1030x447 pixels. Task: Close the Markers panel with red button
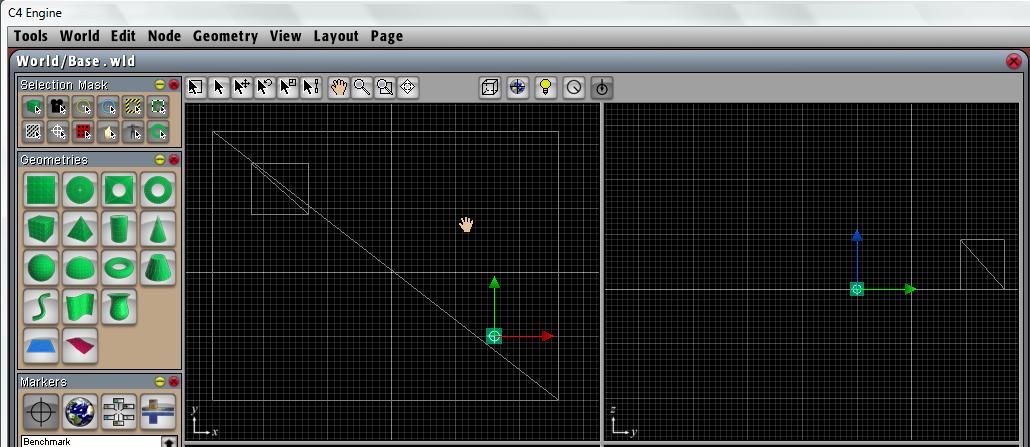[173, 382]
